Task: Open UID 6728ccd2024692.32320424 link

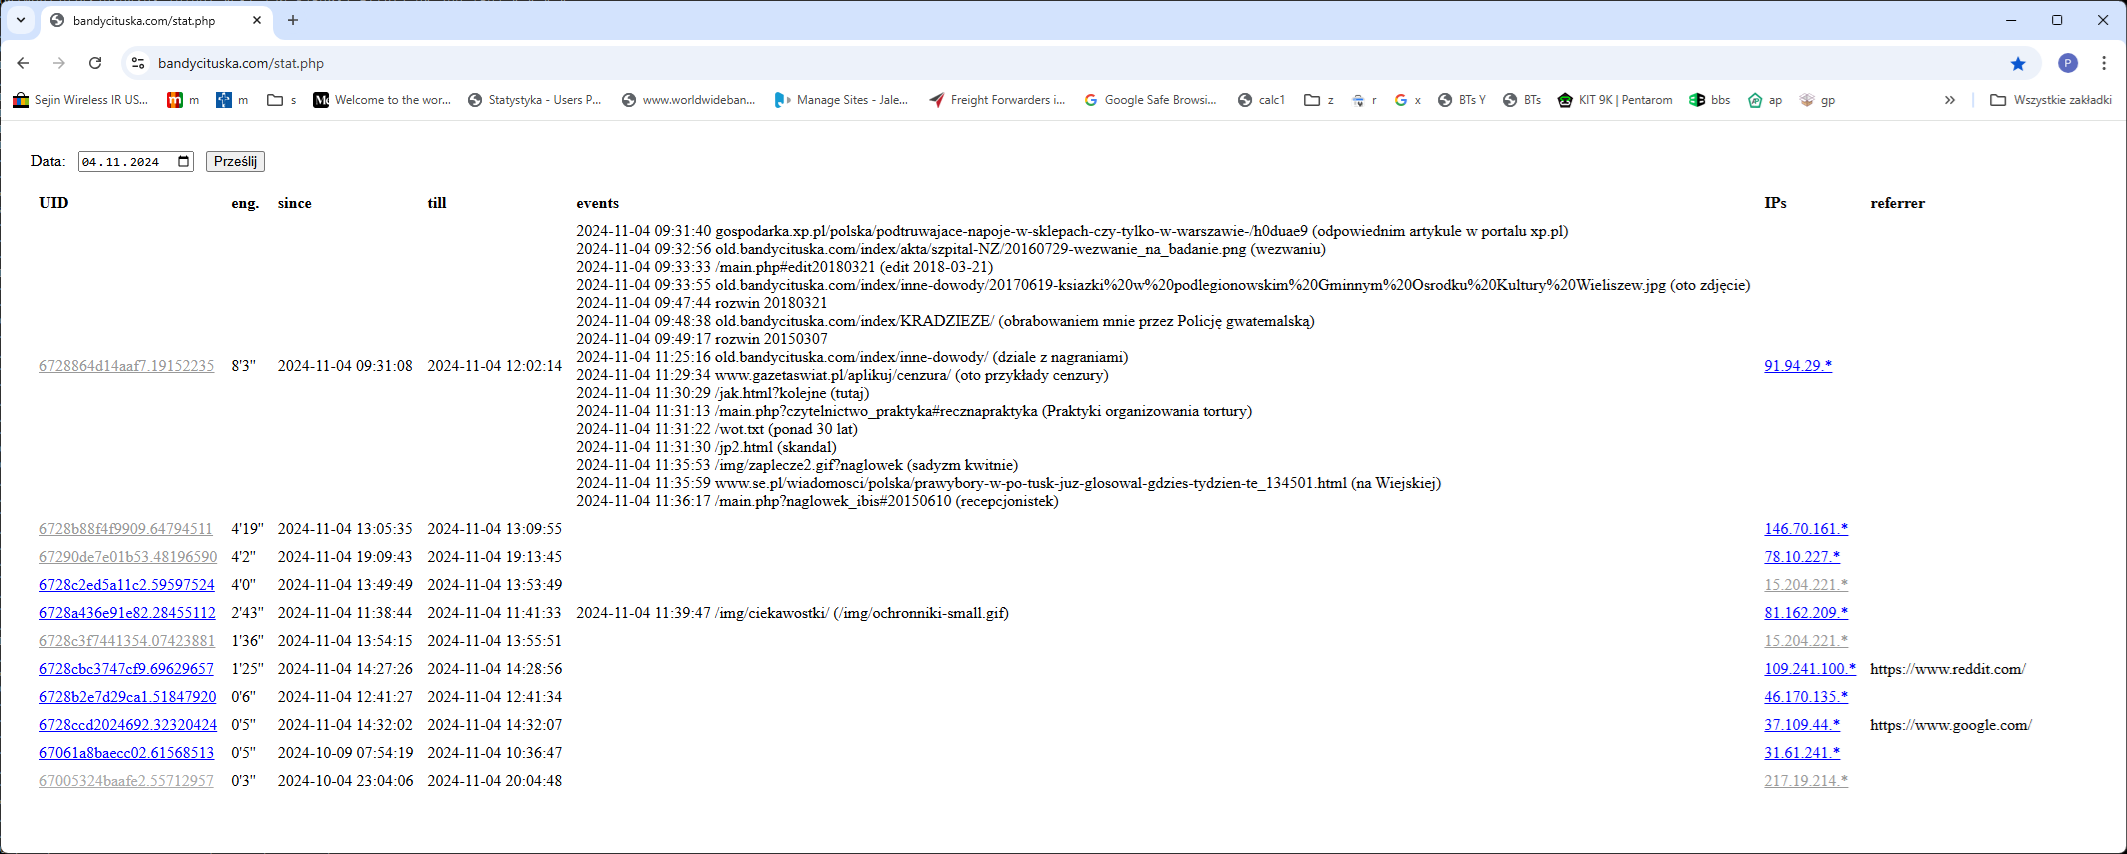Action: click(128, 725)
